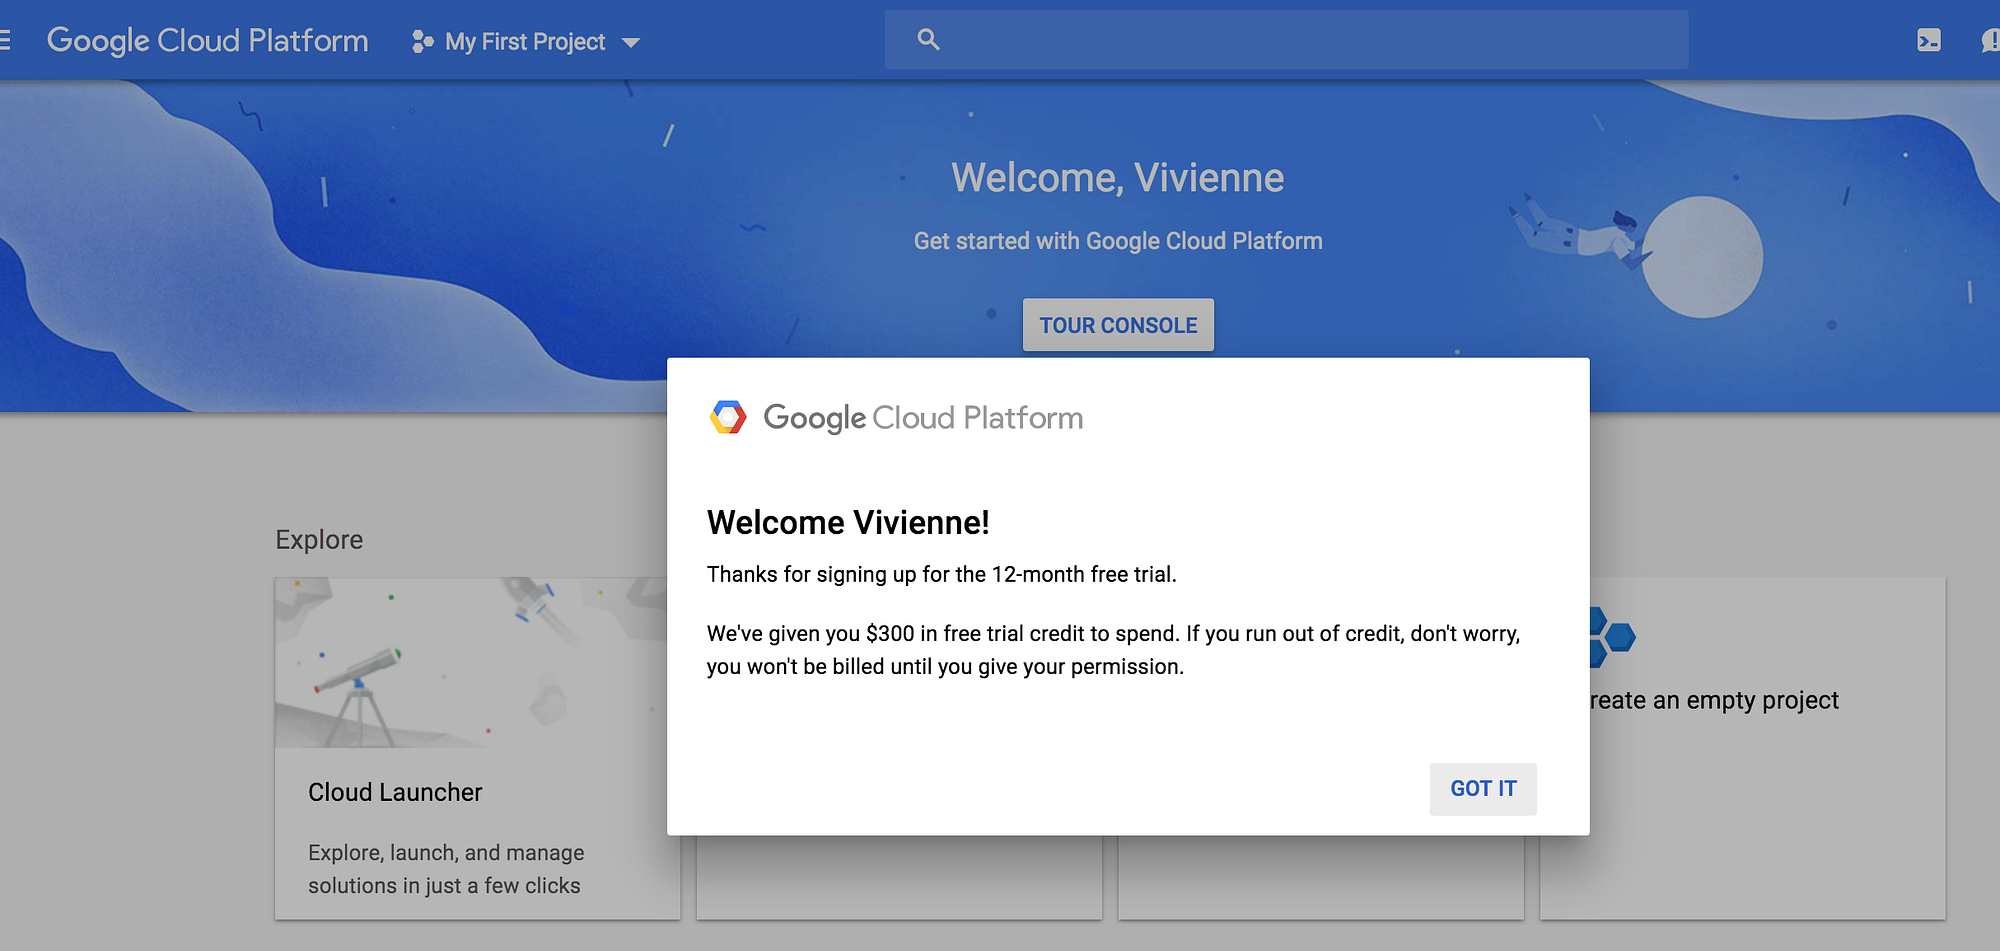Click the project hexagon icon beside My First Project
Viewport: 2000px width, 951px height.
[422, 41]
